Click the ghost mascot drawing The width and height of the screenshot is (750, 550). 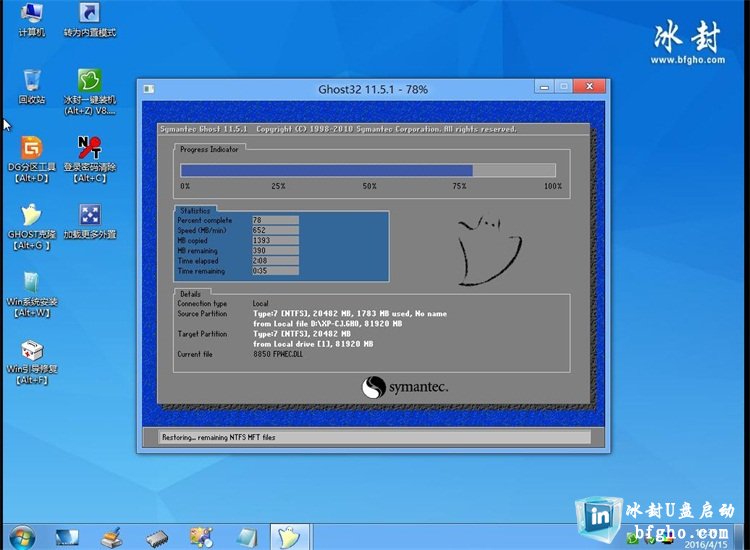click(489, 251)
